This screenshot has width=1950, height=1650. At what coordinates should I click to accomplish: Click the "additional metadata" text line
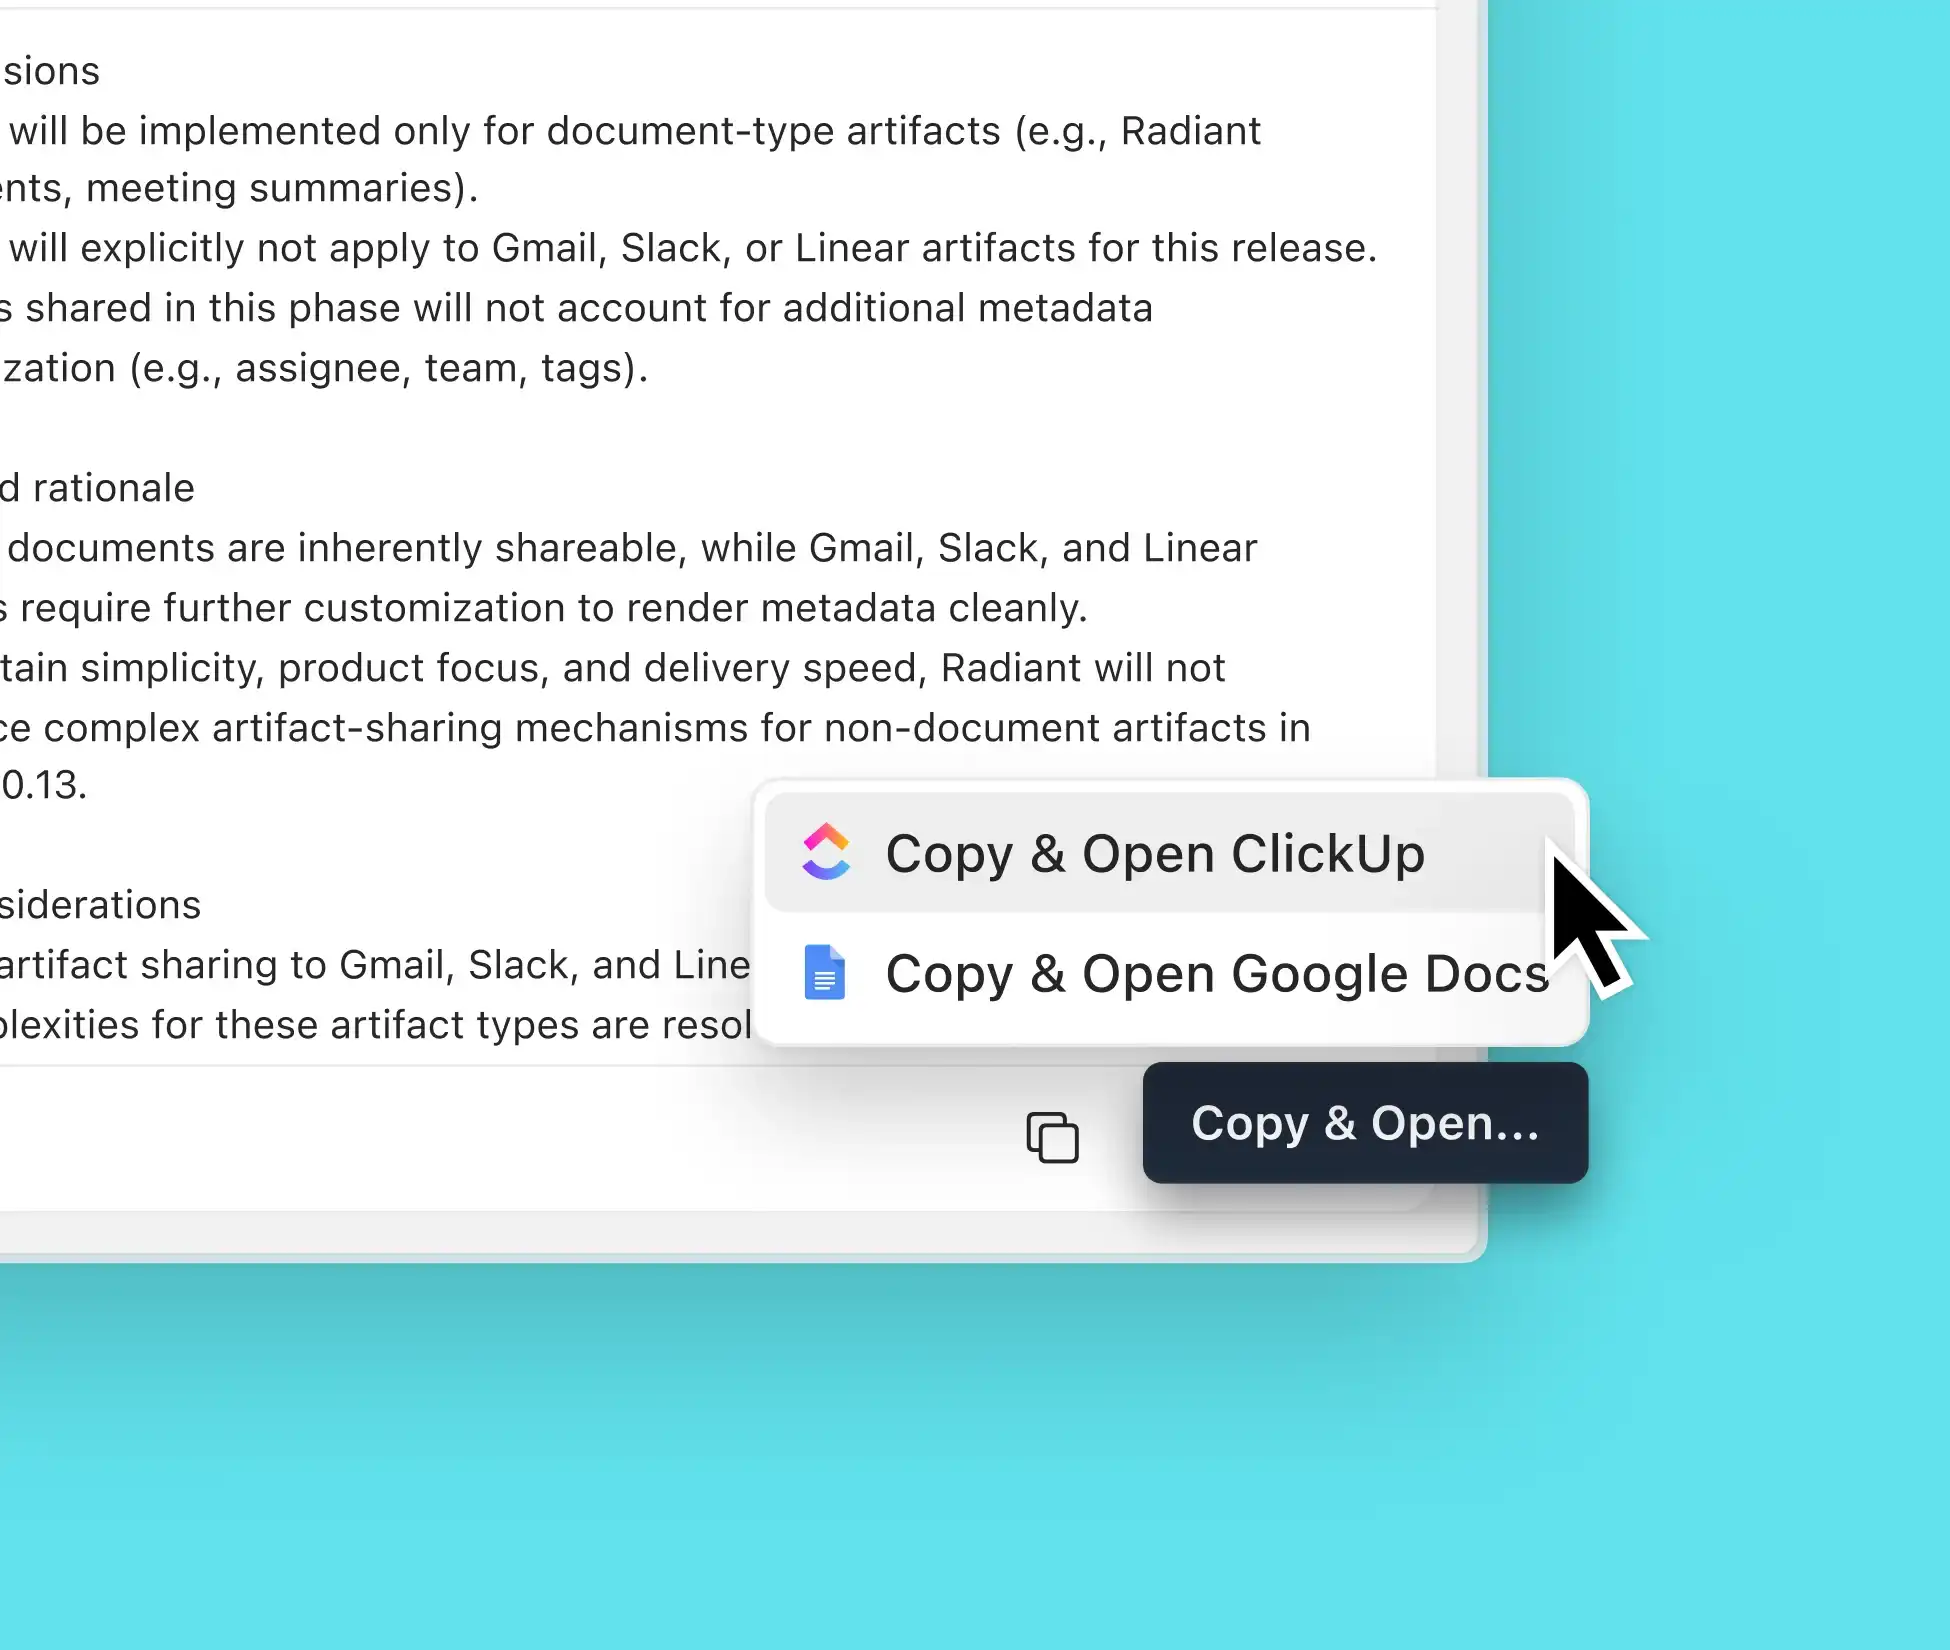577,308
